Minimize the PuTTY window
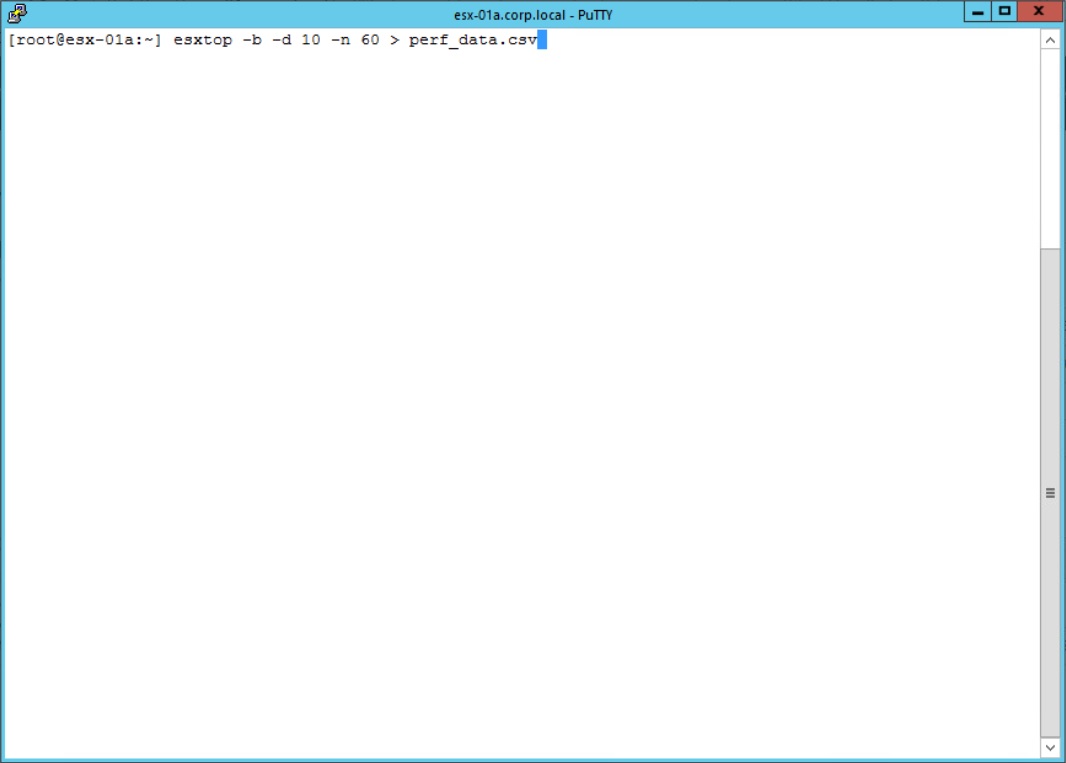This screenshot has width=1066, height=763. click(x=978, y=12)
